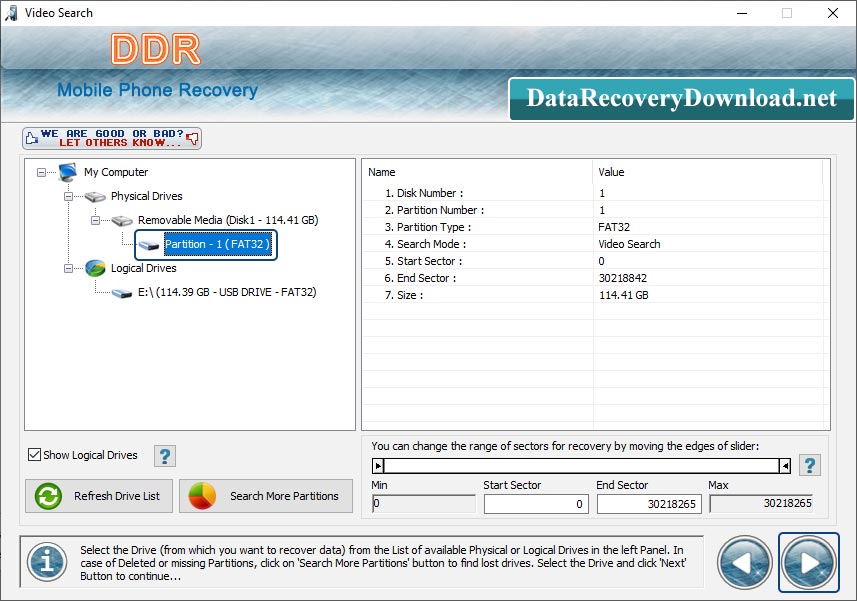This screenshot has width=857, height=601.
Task: Uncheck Show Logical Drives checkbox
Action: click(x=34, y=455)
